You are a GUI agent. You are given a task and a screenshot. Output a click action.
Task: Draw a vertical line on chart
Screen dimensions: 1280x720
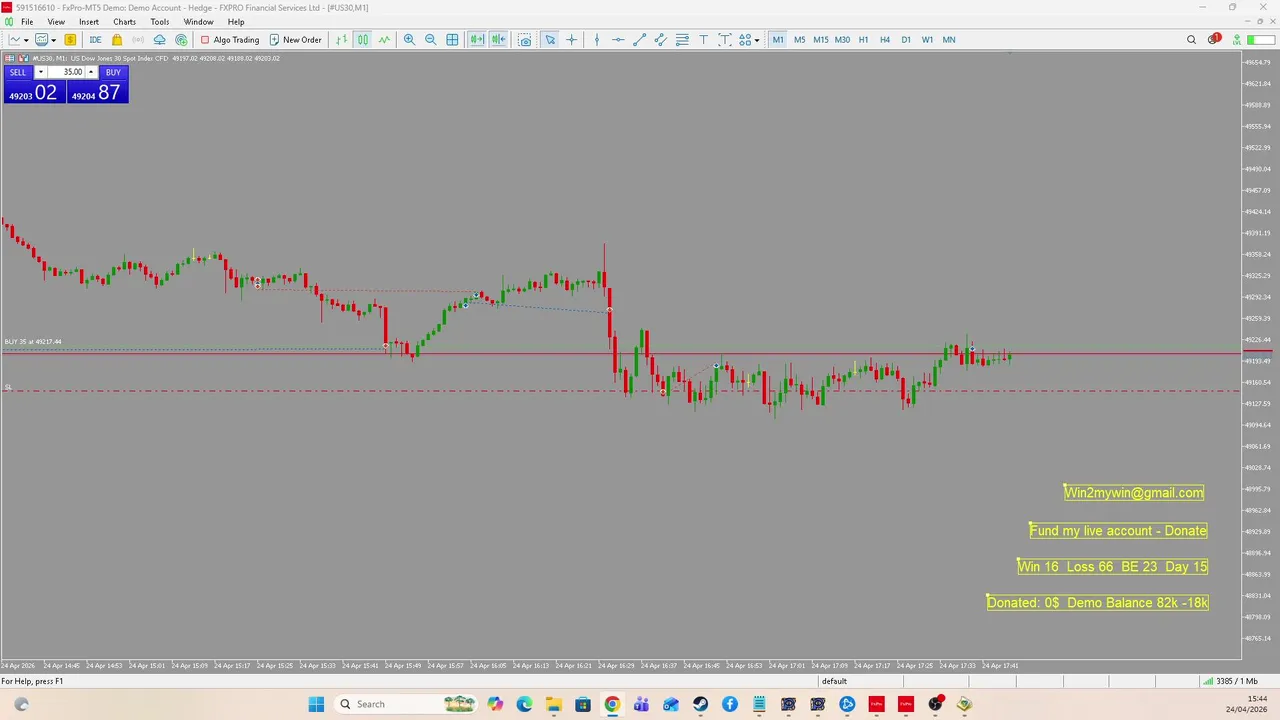pos(597,40)
